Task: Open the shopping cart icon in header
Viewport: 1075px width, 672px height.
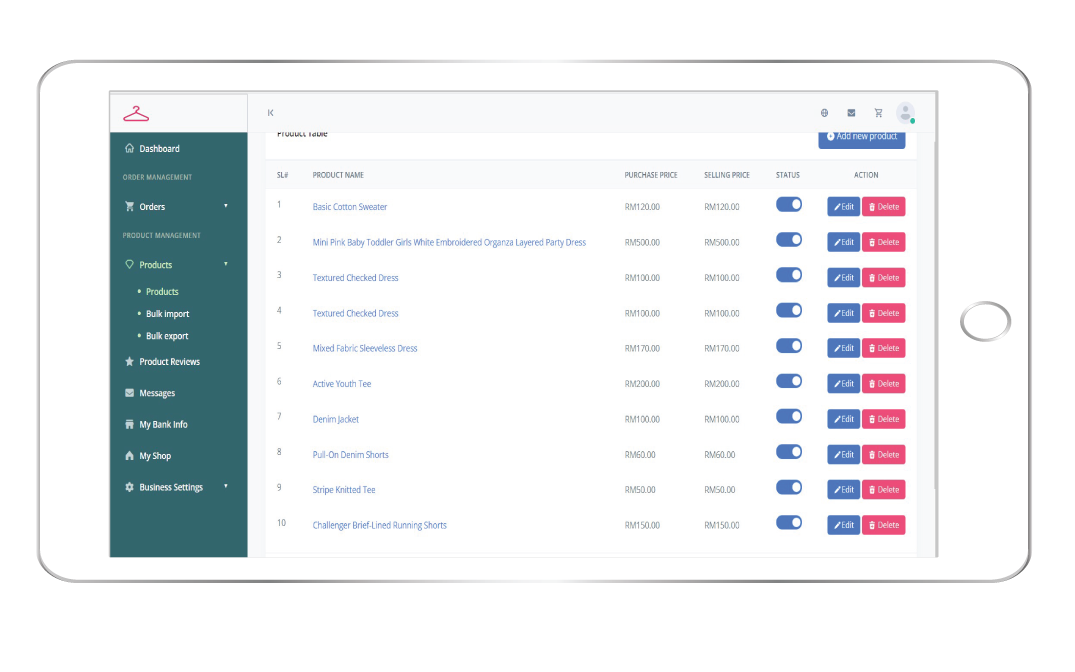Action: 878,113
